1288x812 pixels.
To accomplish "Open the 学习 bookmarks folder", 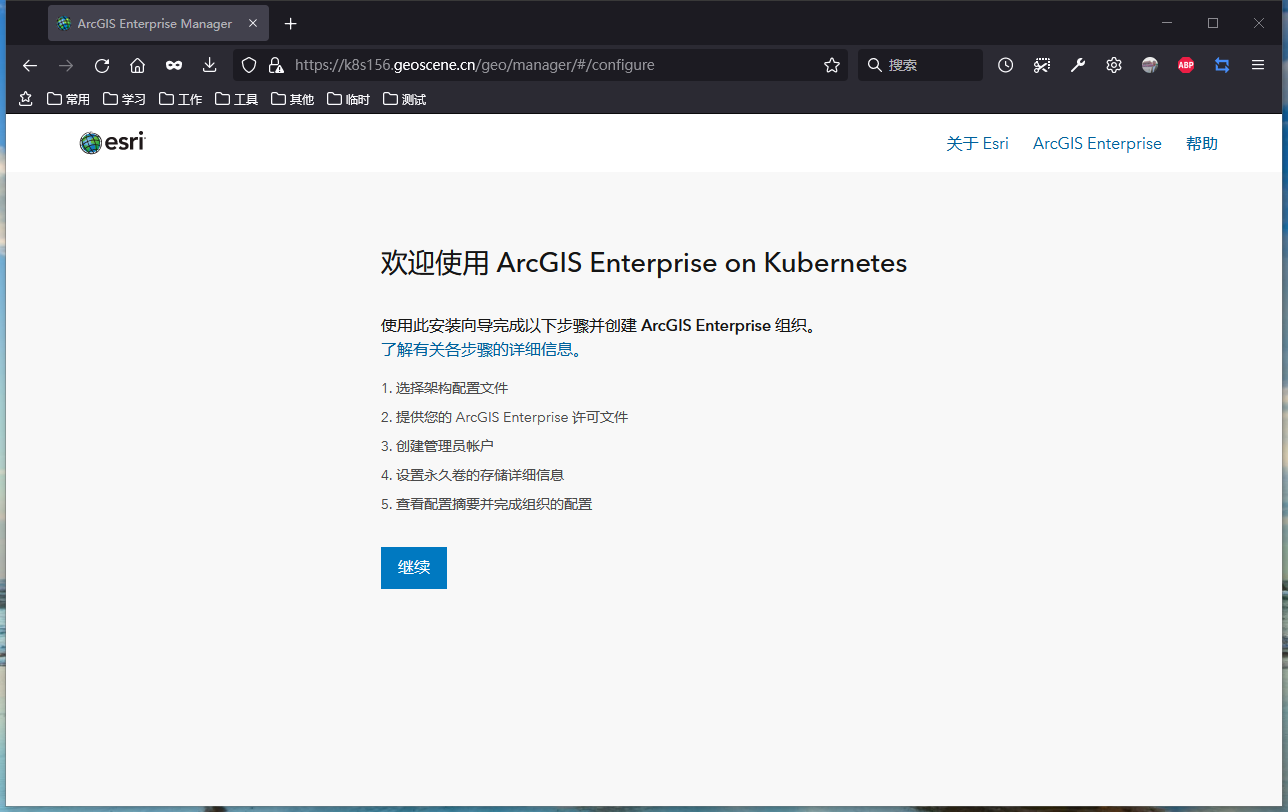I will [x=124, y=99].
